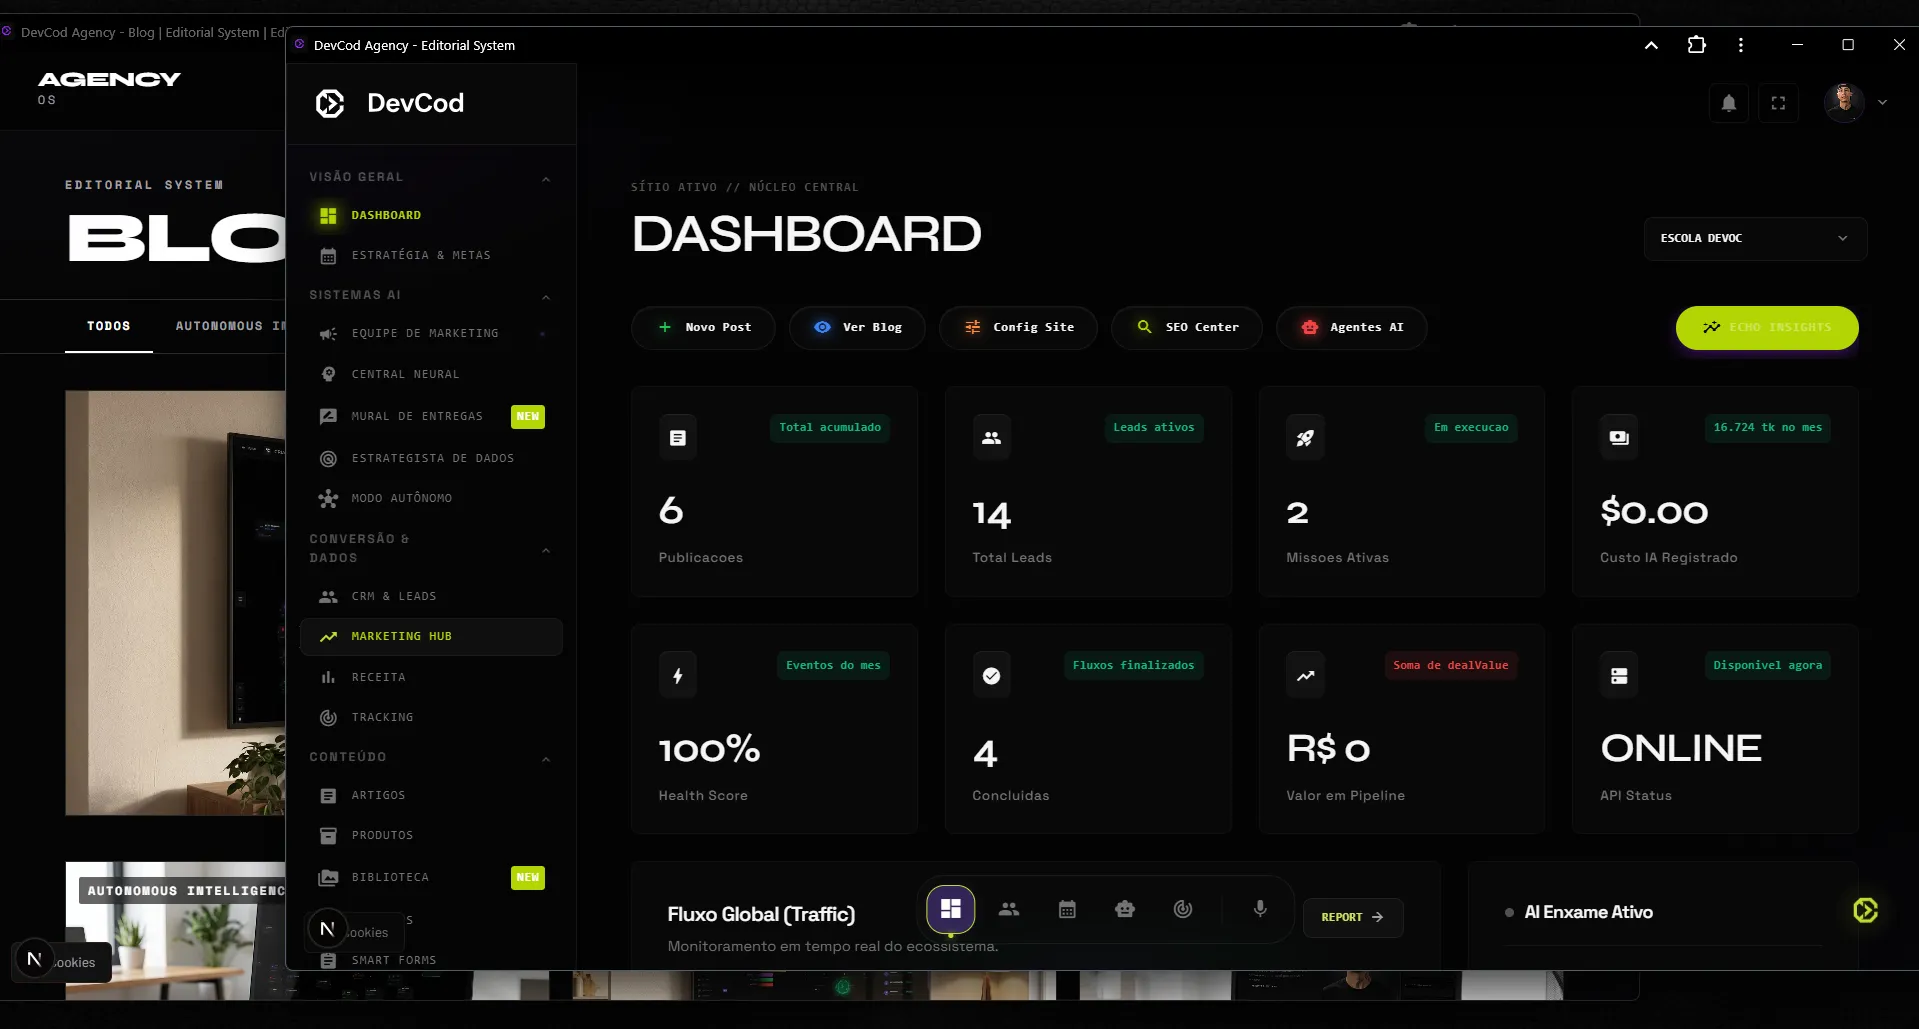Screen dimensions: 1919x1029
Task: Open Smart Forms in sidebar
Action: 431,959
